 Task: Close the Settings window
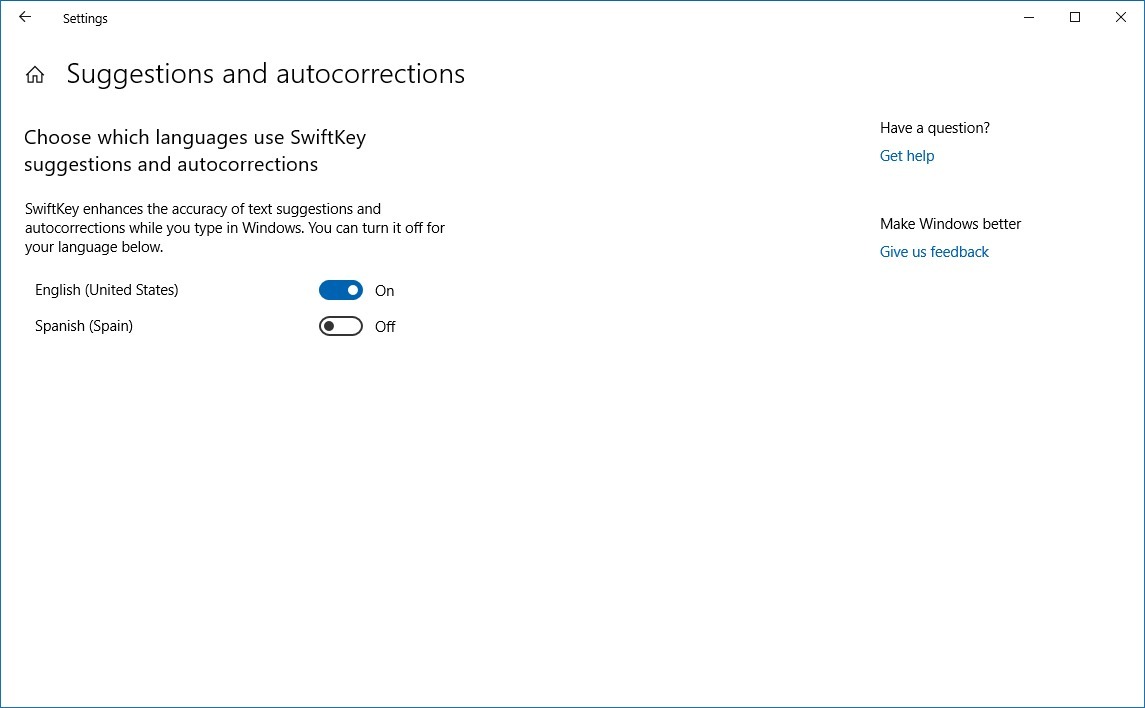[x=1121, y=18]
